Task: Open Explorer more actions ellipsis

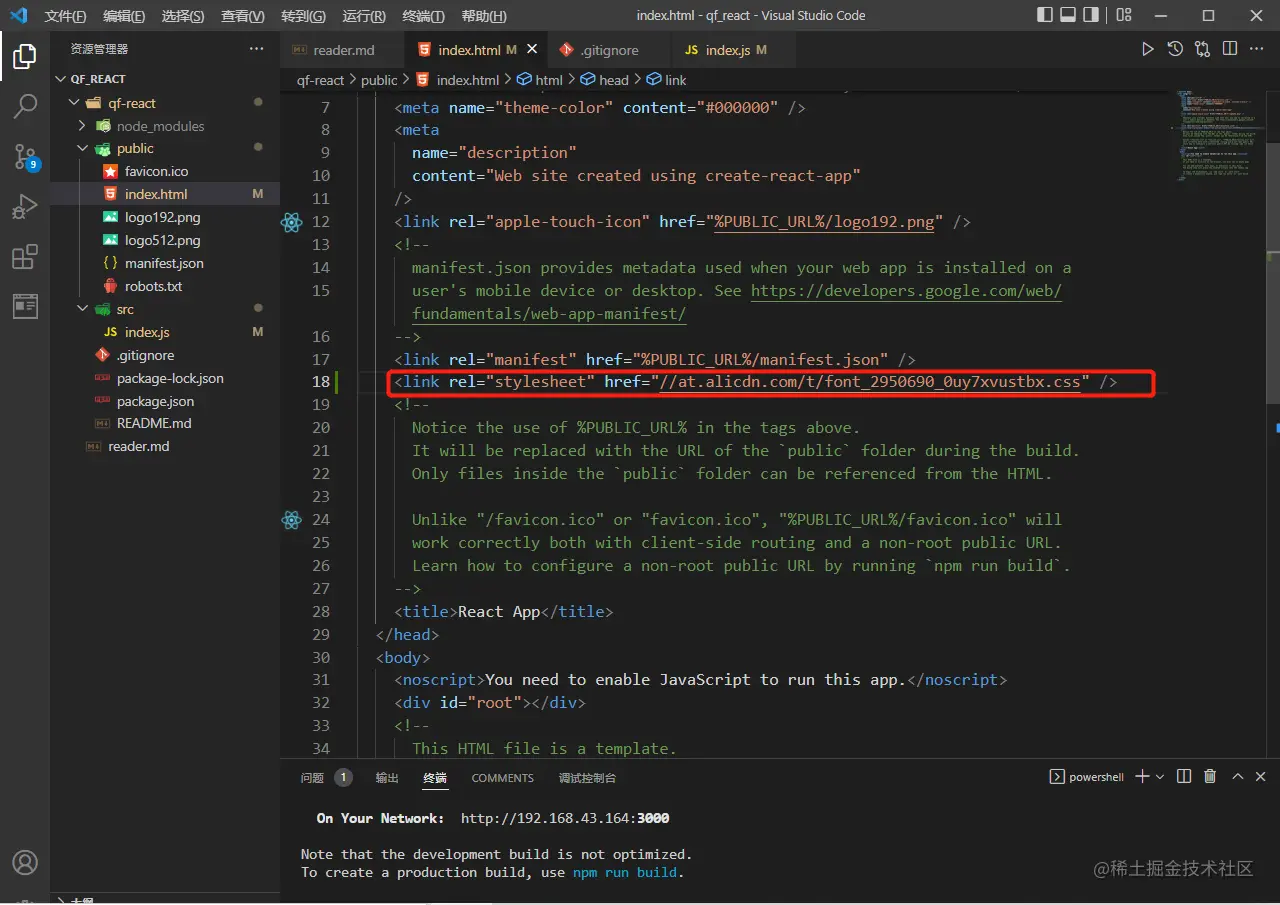Action: pos(257,49)
